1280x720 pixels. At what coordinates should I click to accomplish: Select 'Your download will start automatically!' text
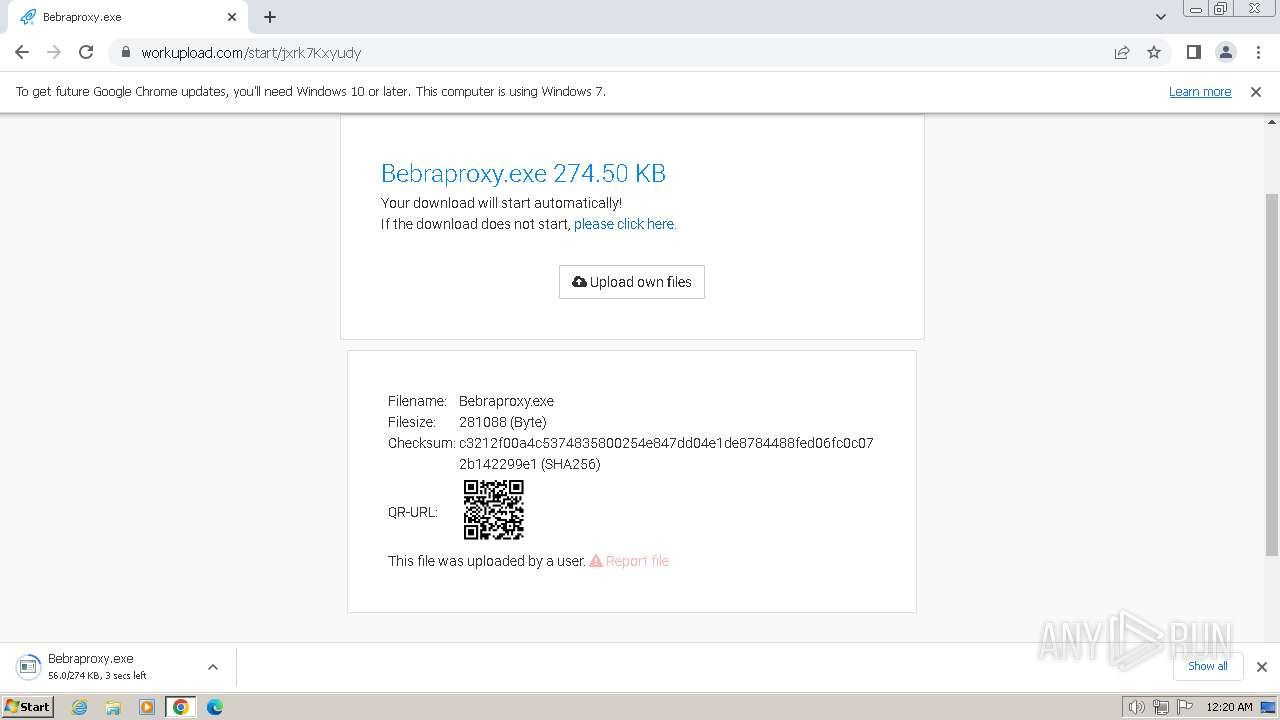(x=501, y=203)
